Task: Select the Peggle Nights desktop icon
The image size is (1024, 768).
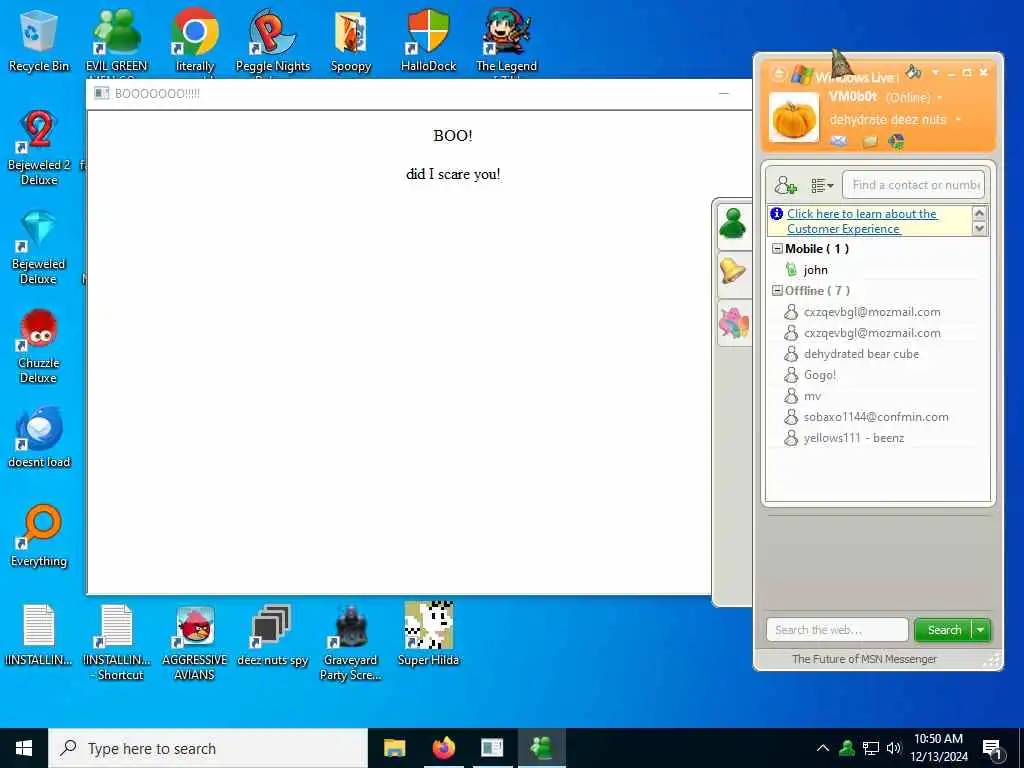Action: point(272,40)
